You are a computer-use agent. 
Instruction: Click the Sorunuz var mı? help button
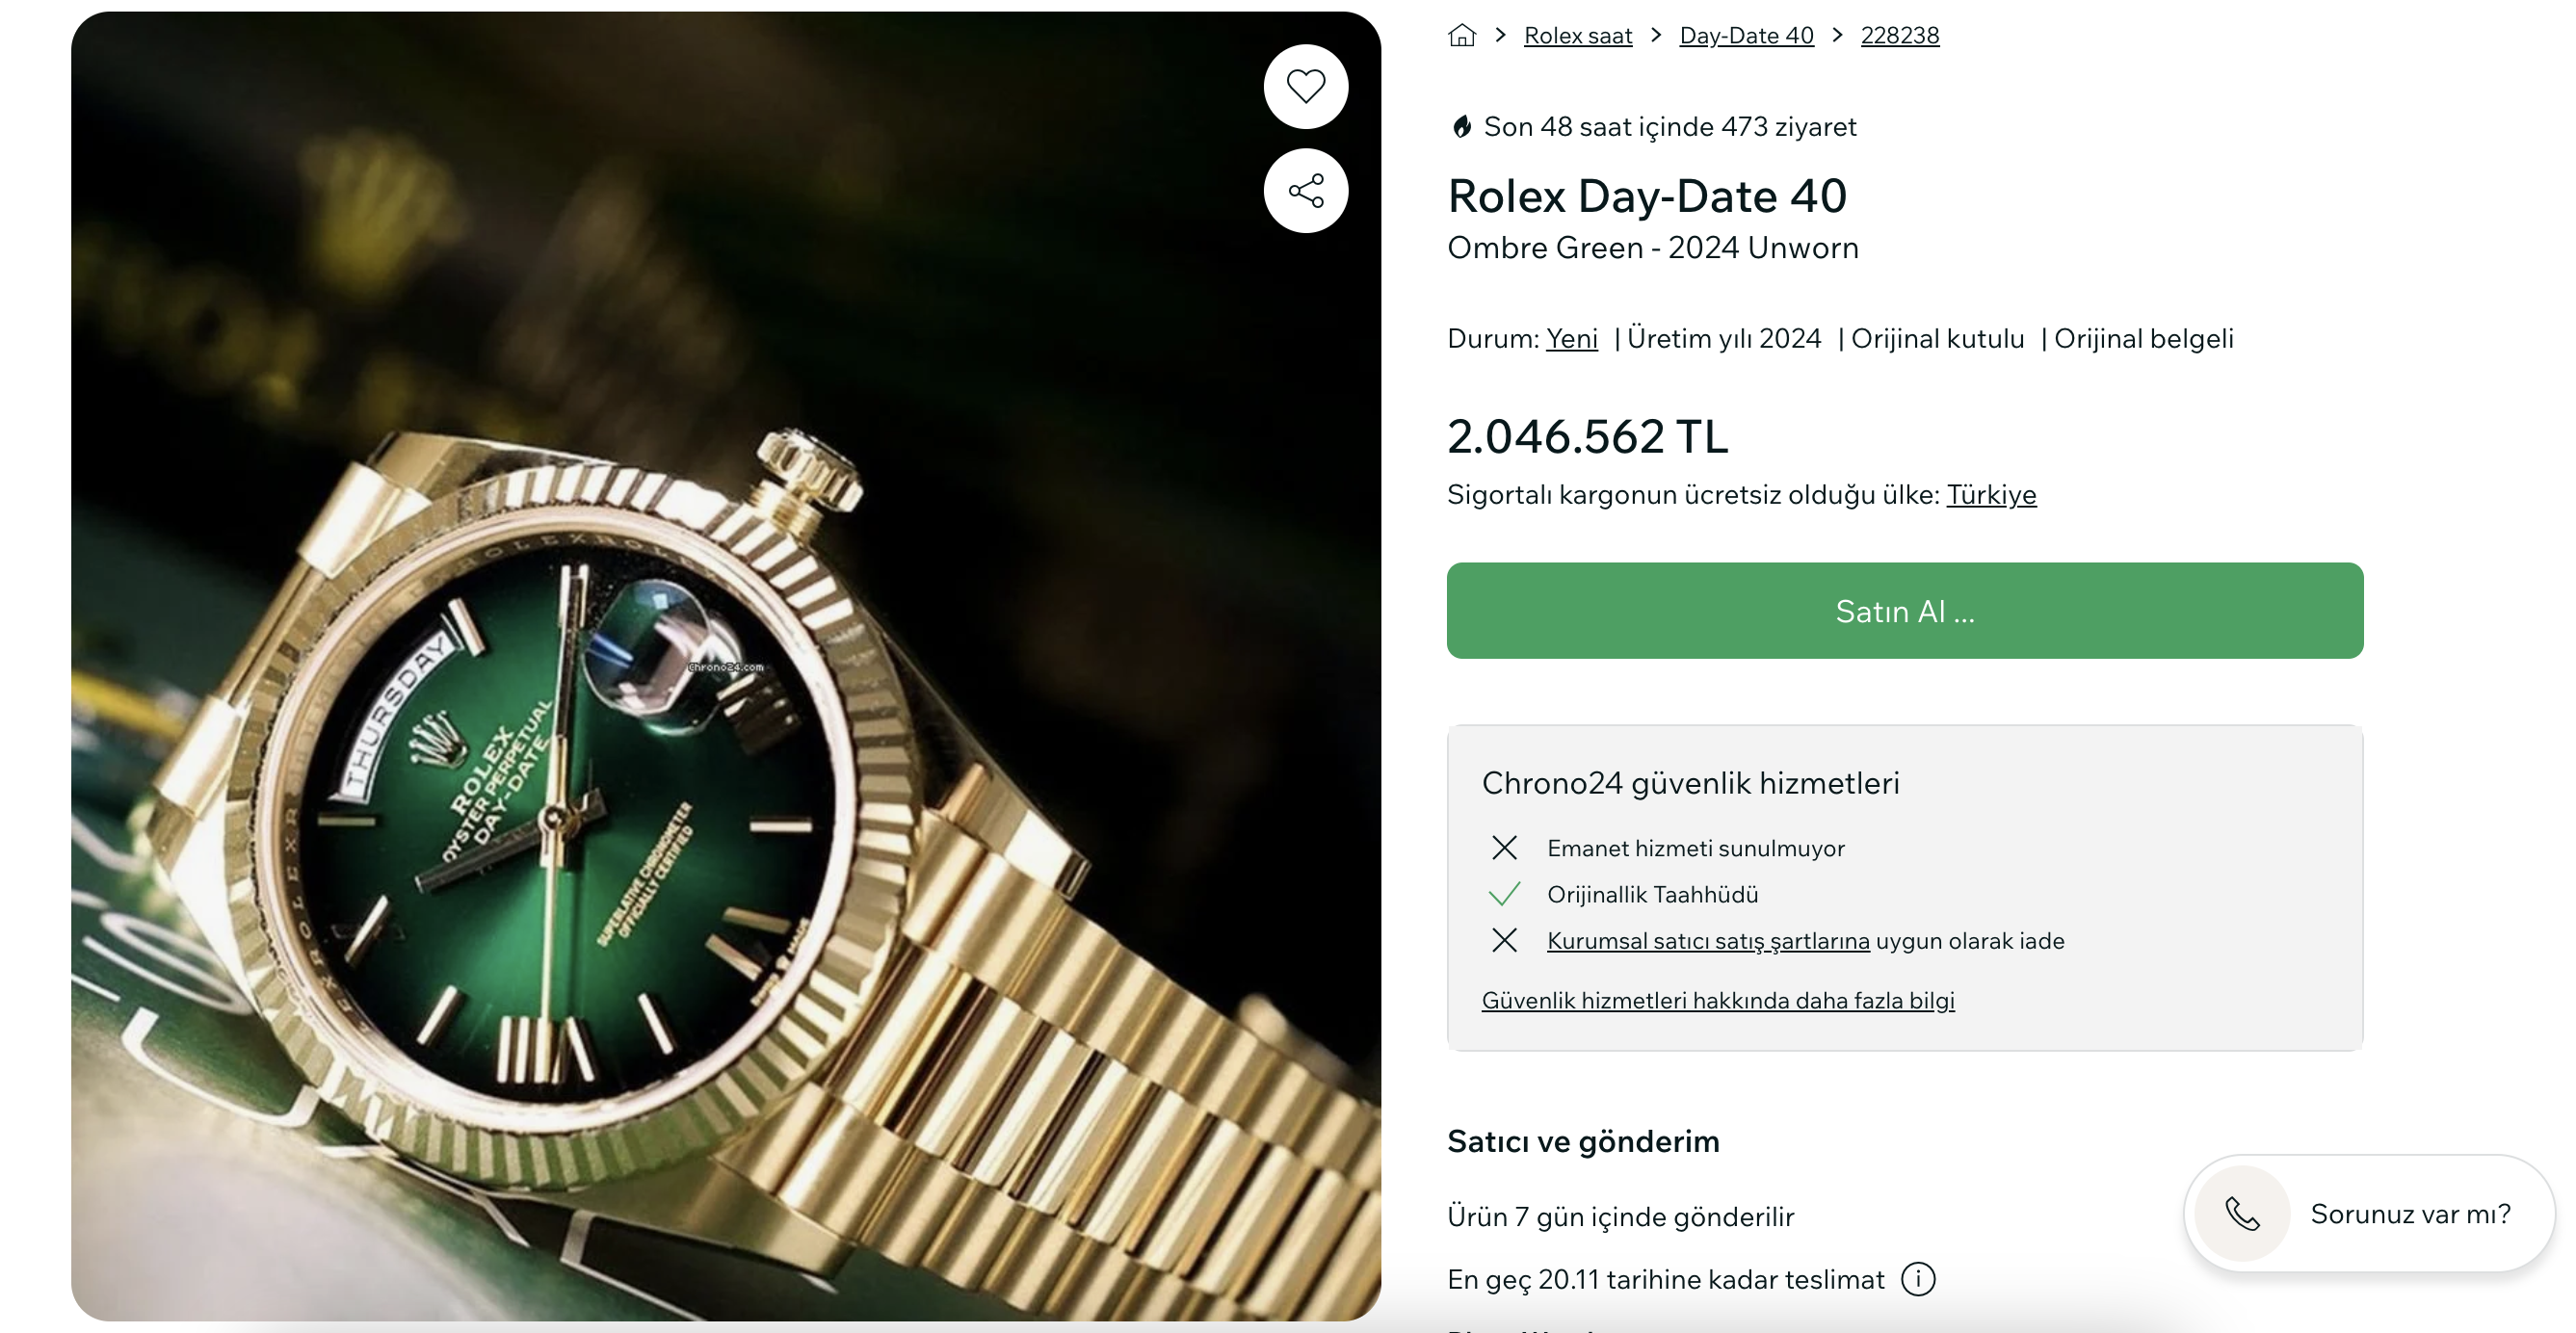tap(2368, 1213)
